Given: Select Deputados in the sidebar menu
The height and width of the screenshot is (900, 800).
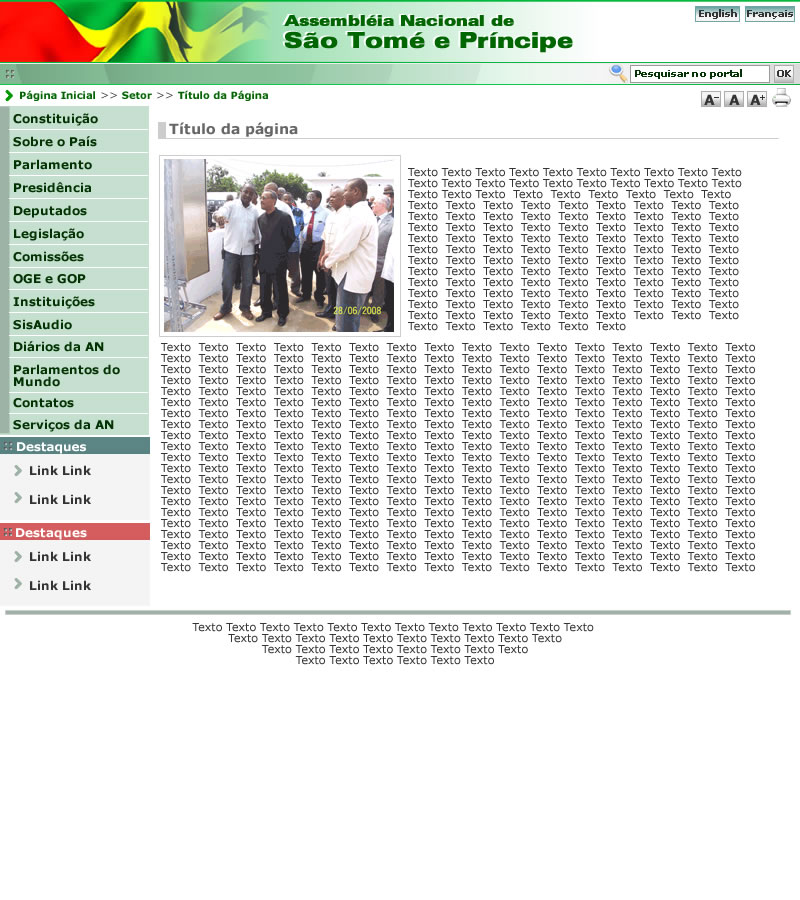Looking at the screenshot, I should (50, 211).
